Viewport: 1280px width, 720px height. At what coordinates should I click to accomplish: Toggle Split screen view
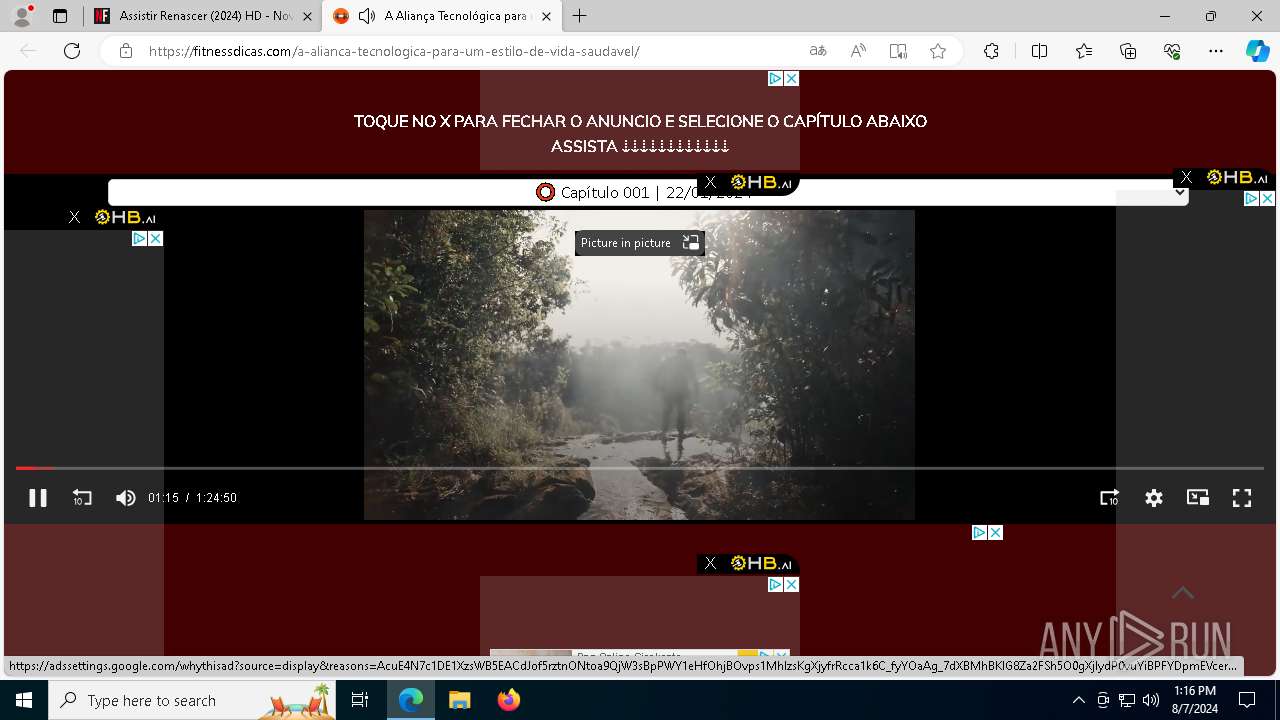[x=1039, y=51]
